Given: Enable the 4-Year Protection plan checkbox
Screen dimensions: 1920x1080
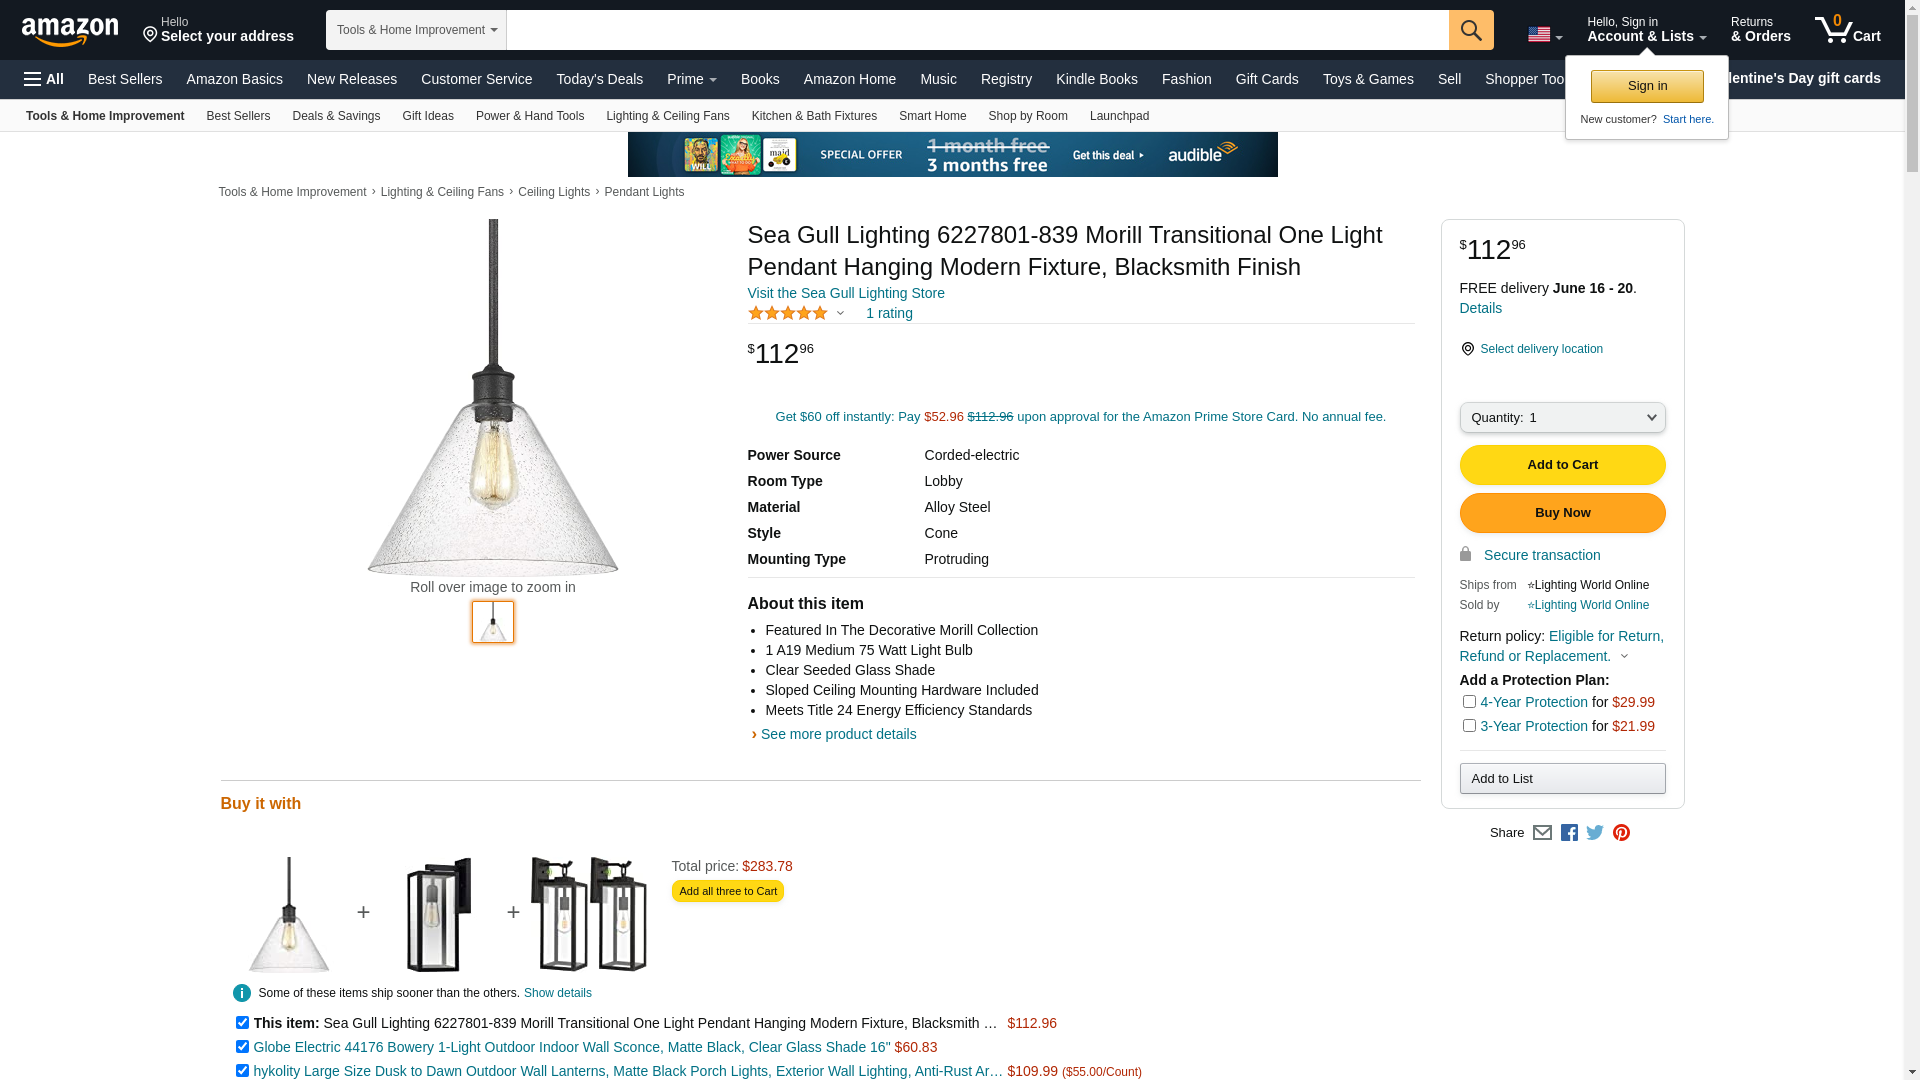Looking at the screenshot, I should click(1469, 702).
